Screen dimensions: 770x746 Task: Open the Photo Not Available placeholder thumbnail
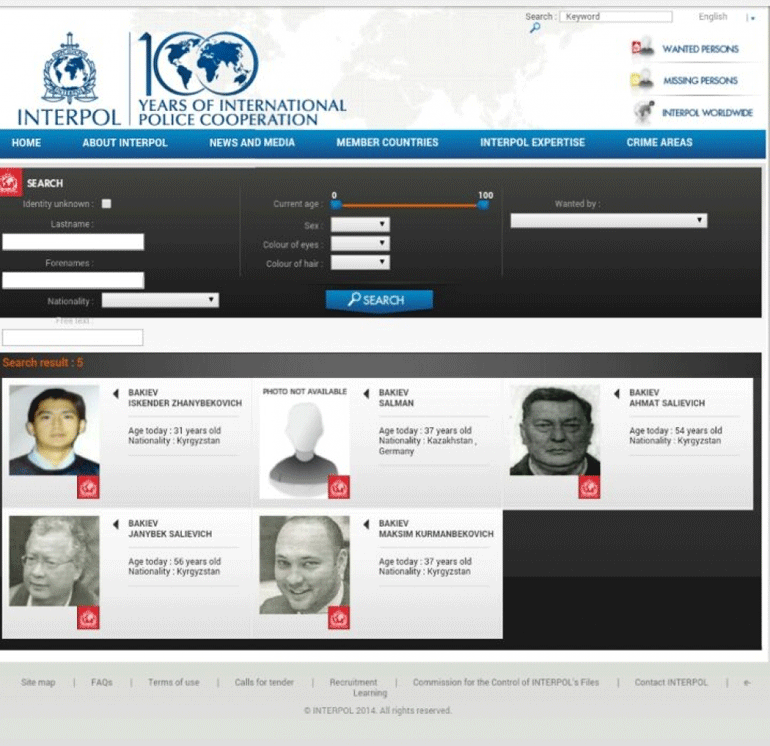coord(304,442)
